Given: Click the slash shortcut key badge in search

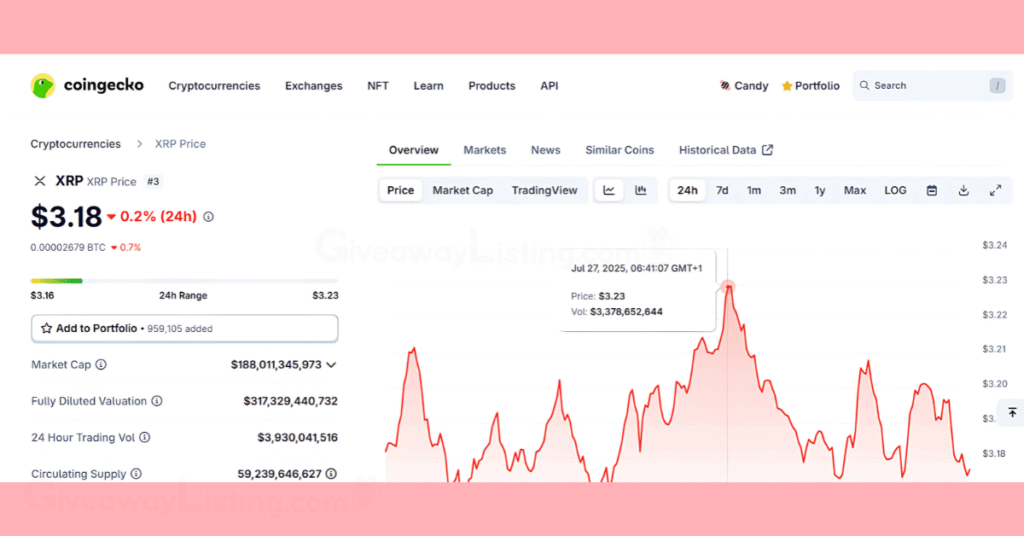Looking at the screenshot, I should click(997, 86).
